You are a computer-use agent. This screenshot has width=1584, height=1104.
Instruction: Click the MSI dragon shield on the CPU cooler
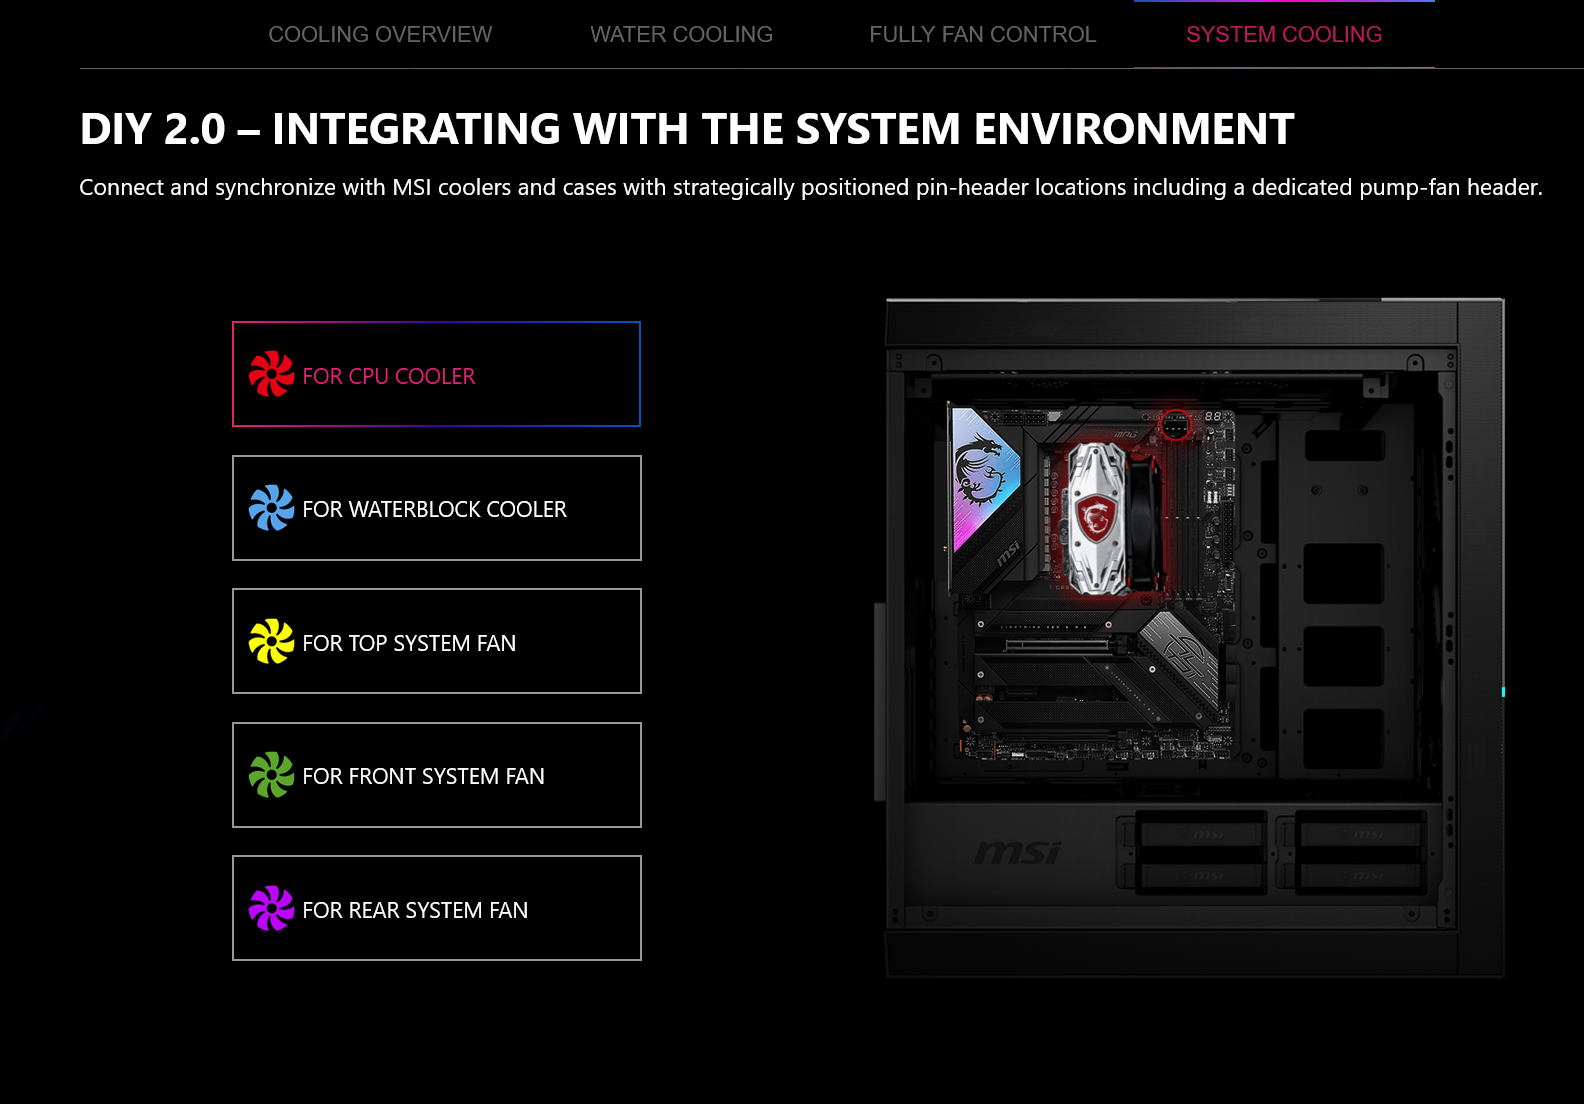pos(1096,518)
